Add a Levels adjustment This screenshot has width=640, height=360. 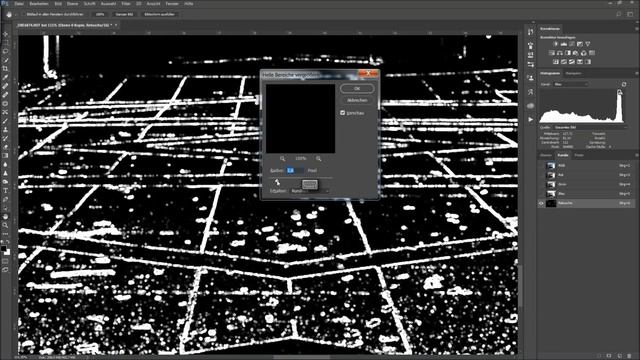564,44
